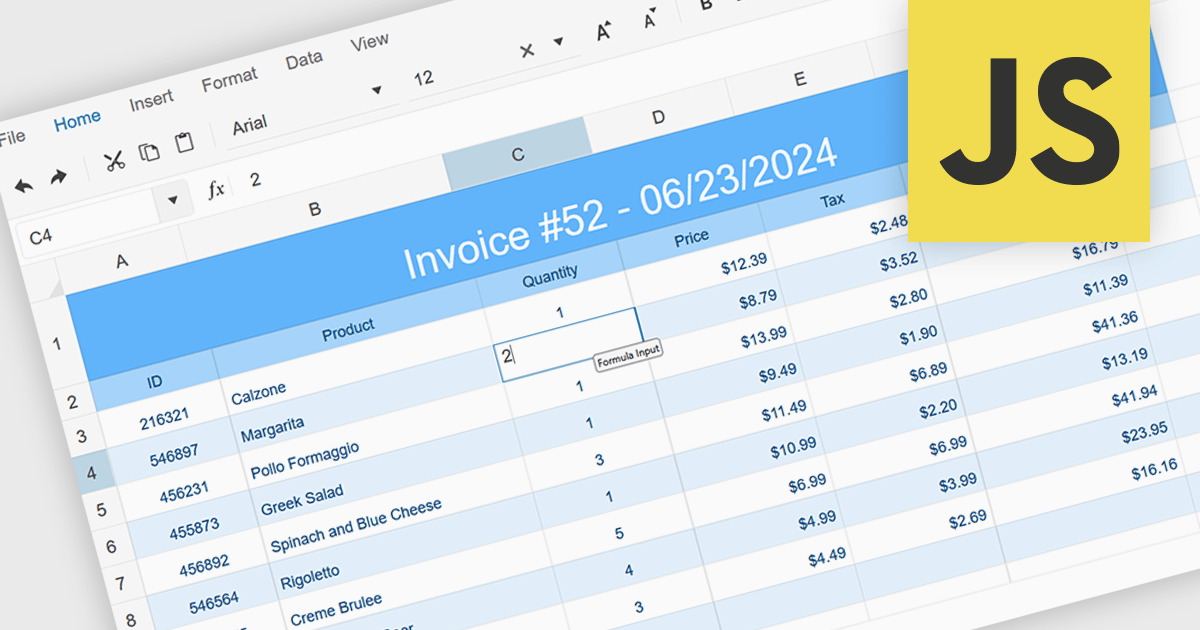Open the Format tab
The width and height of the screenshot is (1200, 630).
point(229,79)
